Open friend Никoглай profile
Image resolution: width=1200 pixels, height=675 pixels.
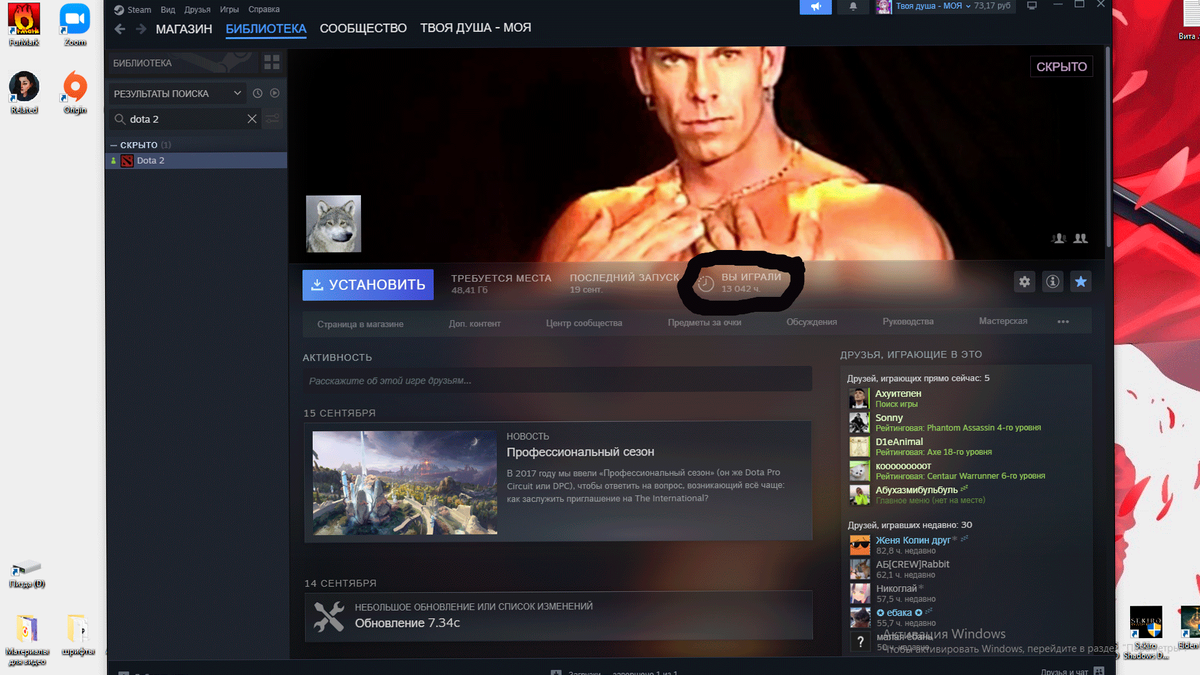[896, 588]
